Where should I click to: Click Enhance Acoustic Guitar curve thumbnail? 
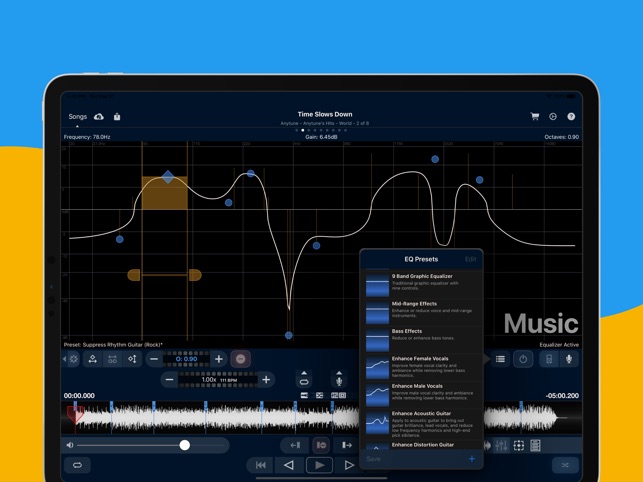point(377,422)
